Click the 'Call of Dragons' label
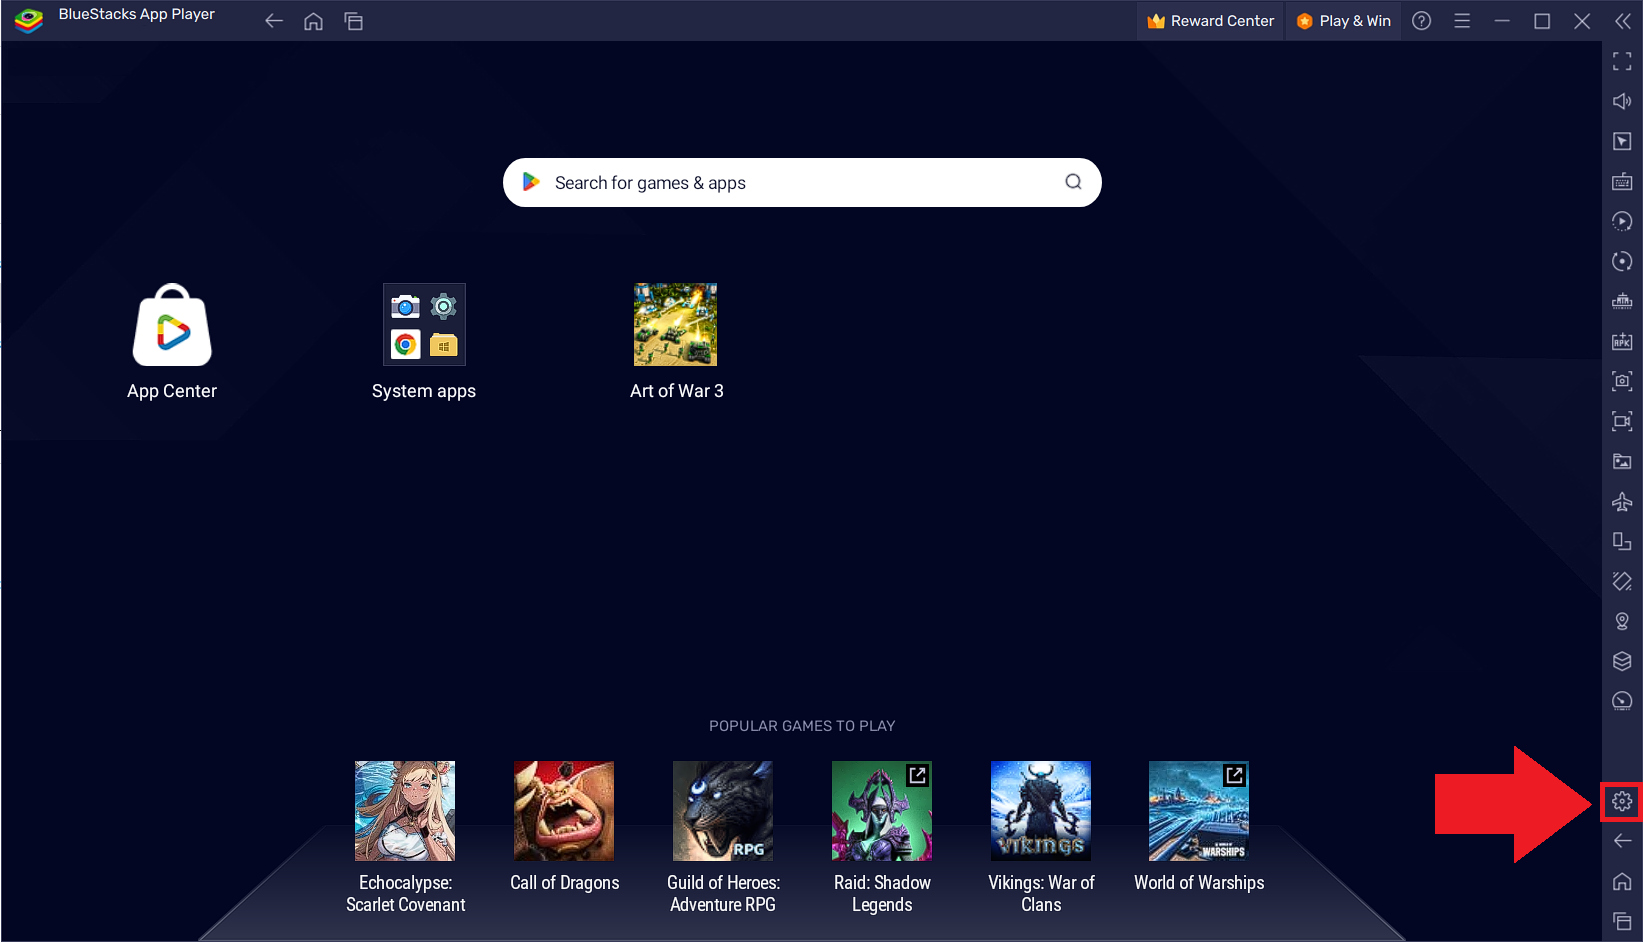 pos(565,883)
